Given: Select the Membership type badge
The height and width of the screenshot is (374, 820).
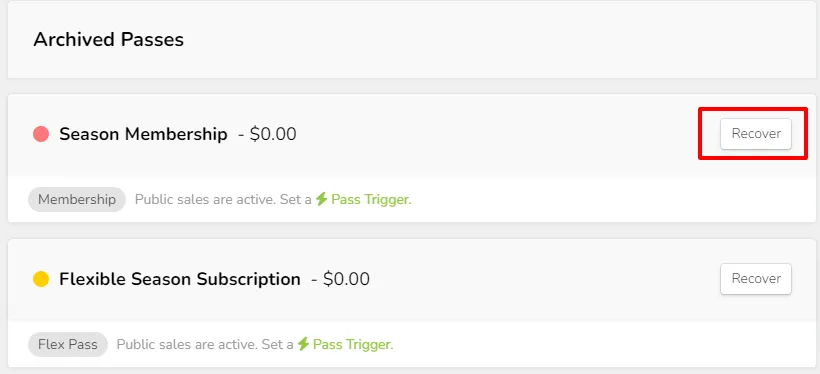Looking at the screenshot, I should [77, 199].
